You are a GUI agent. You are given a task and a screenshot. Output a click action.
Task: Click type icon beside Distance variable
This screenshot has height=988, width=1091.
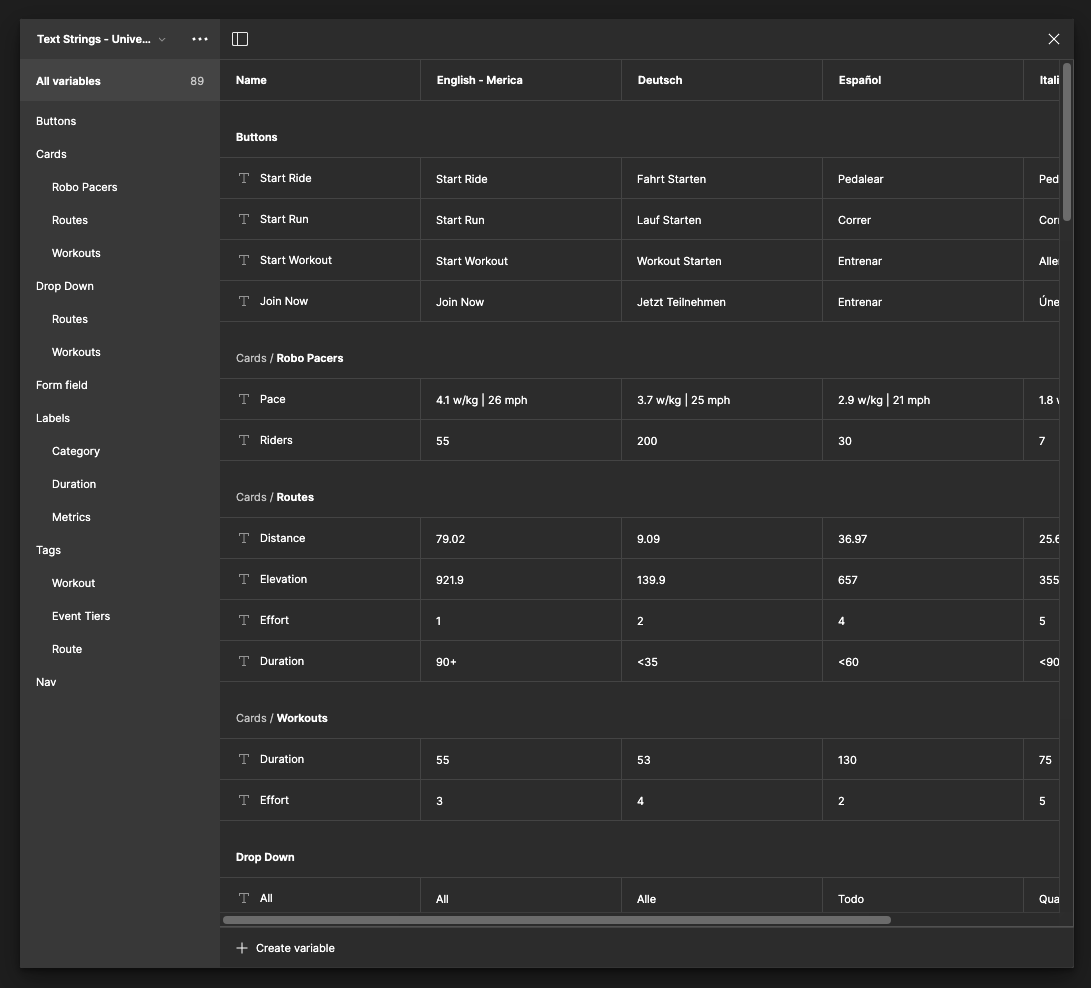(x=244, y=538)
